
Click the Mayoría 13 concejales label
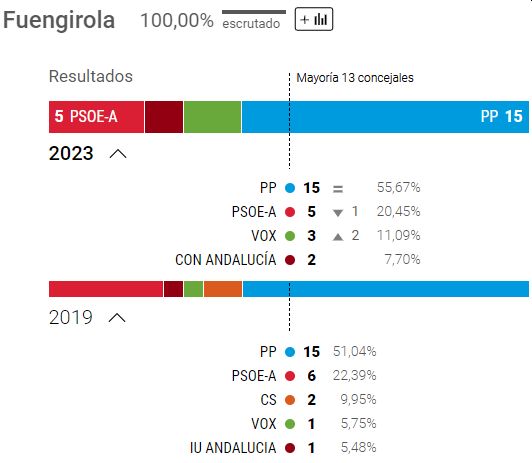pyautogui.click(x=355, y=78)
